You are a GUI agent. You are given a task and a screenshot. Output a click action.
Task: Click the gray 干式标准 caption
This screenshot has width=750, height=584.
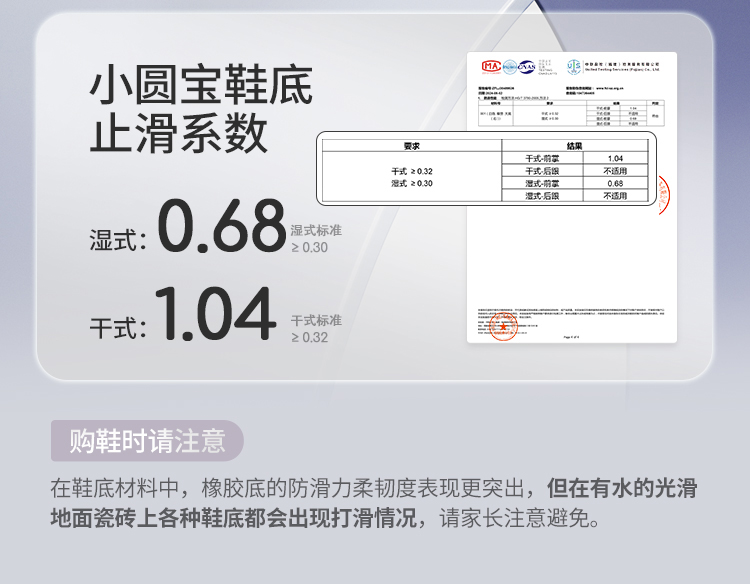[316, 320]
